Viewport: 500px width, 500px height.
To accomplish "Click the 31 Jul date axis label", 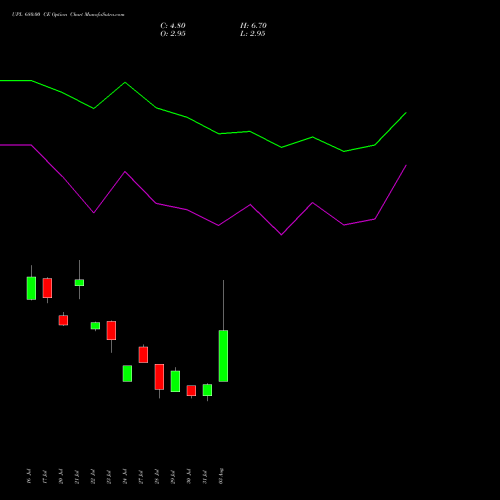I will [205, 476].
